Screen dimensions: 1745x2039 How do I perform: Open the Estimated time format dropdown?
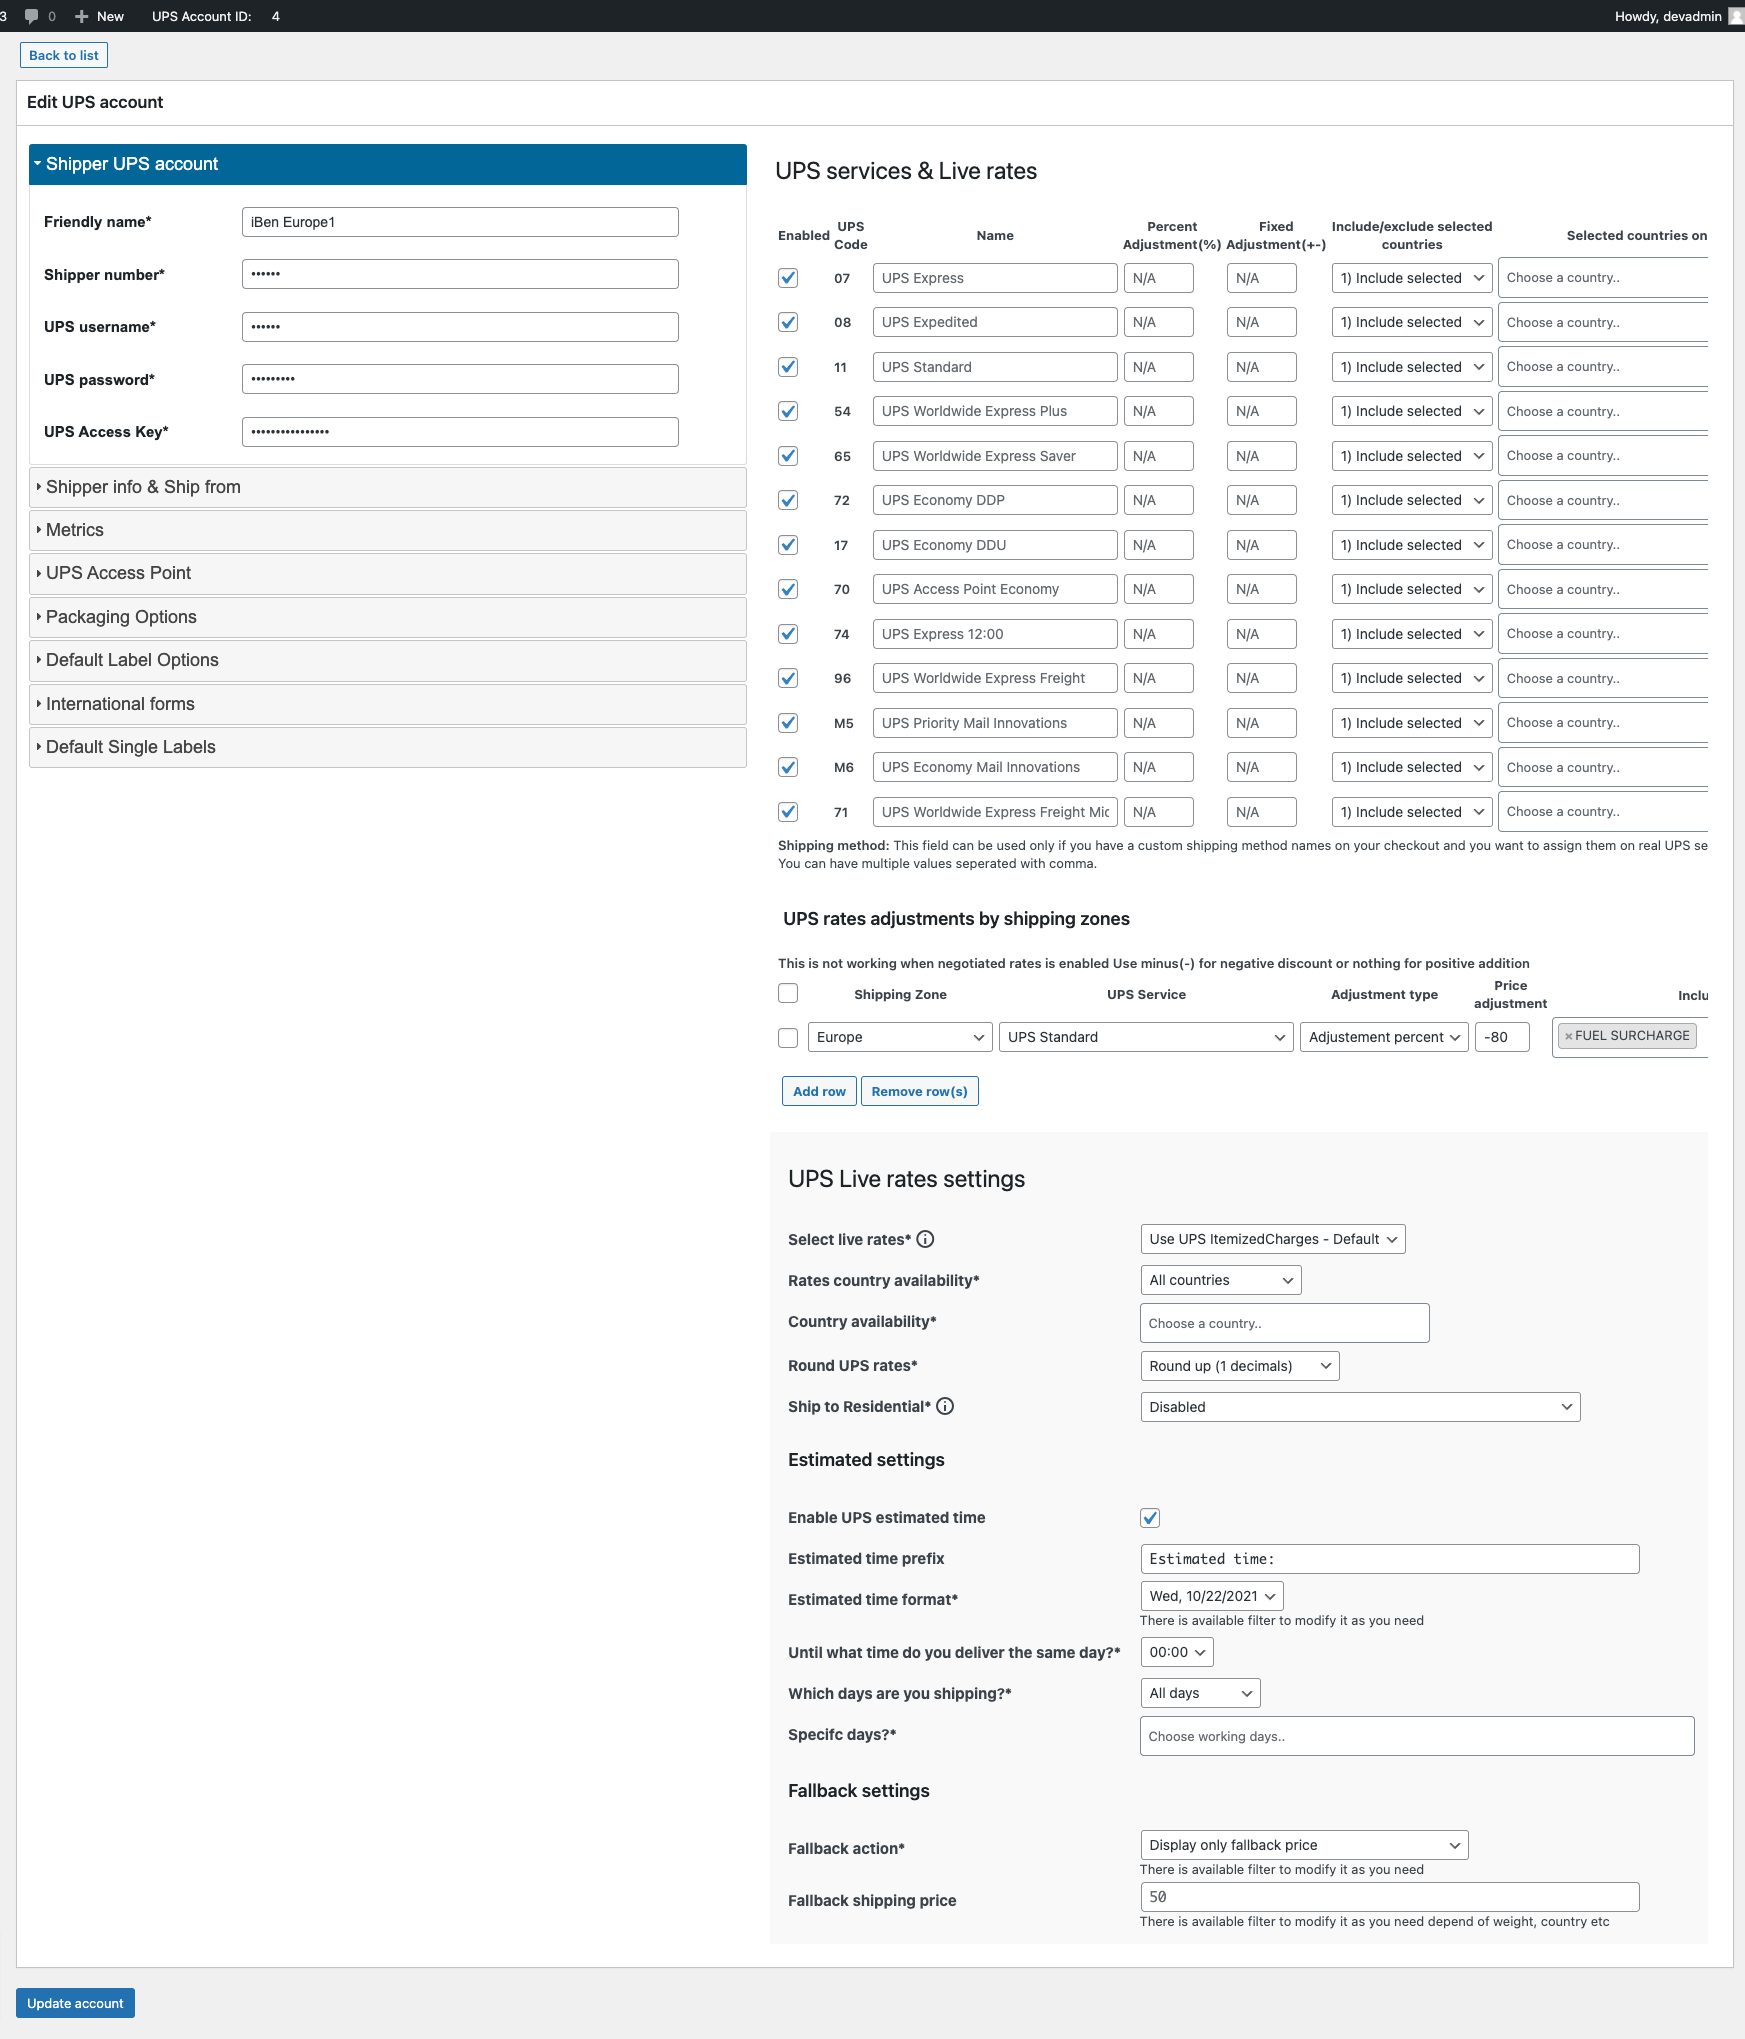click(x=1211, y=1596)
